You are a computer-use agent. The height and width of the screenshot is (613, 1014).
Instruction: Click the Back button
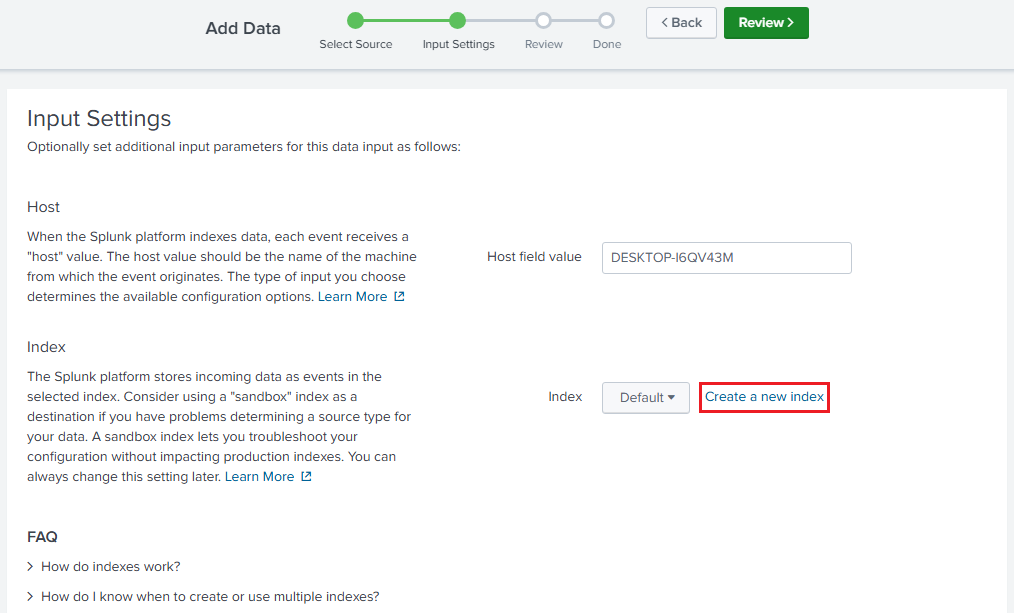click(681, 22)
